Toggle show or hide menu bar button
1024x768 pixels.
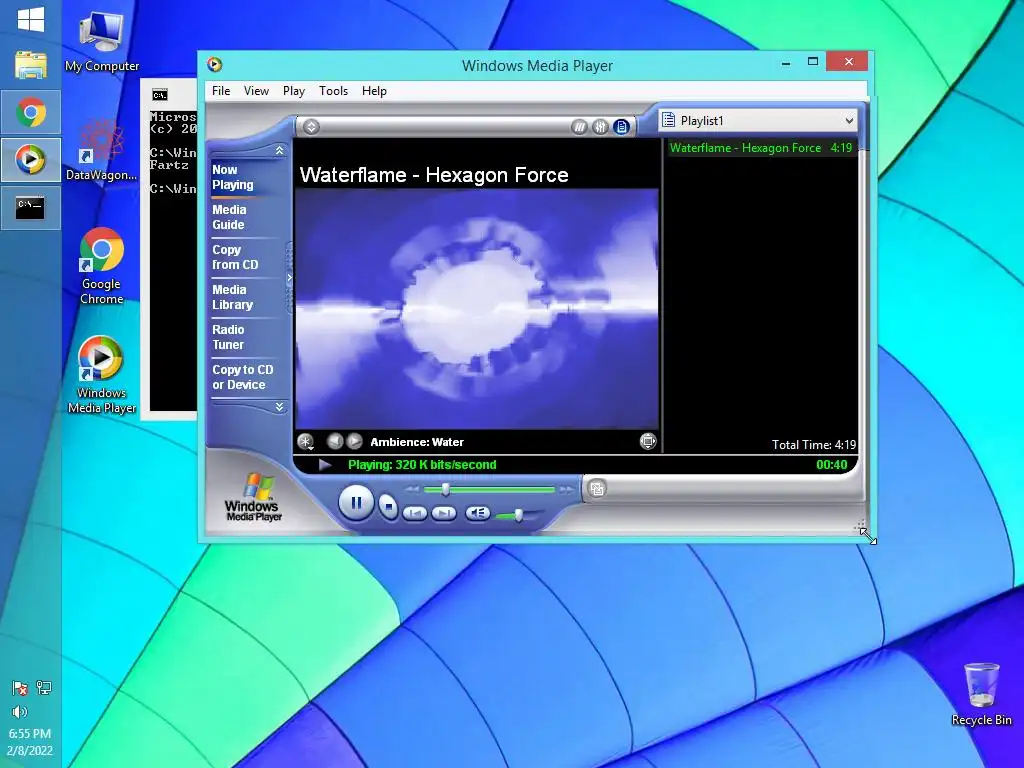click(312, 127)
